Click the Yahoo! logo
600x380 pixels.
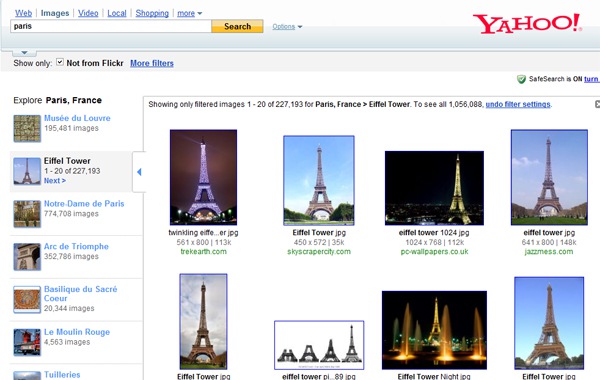pos(527,24)
